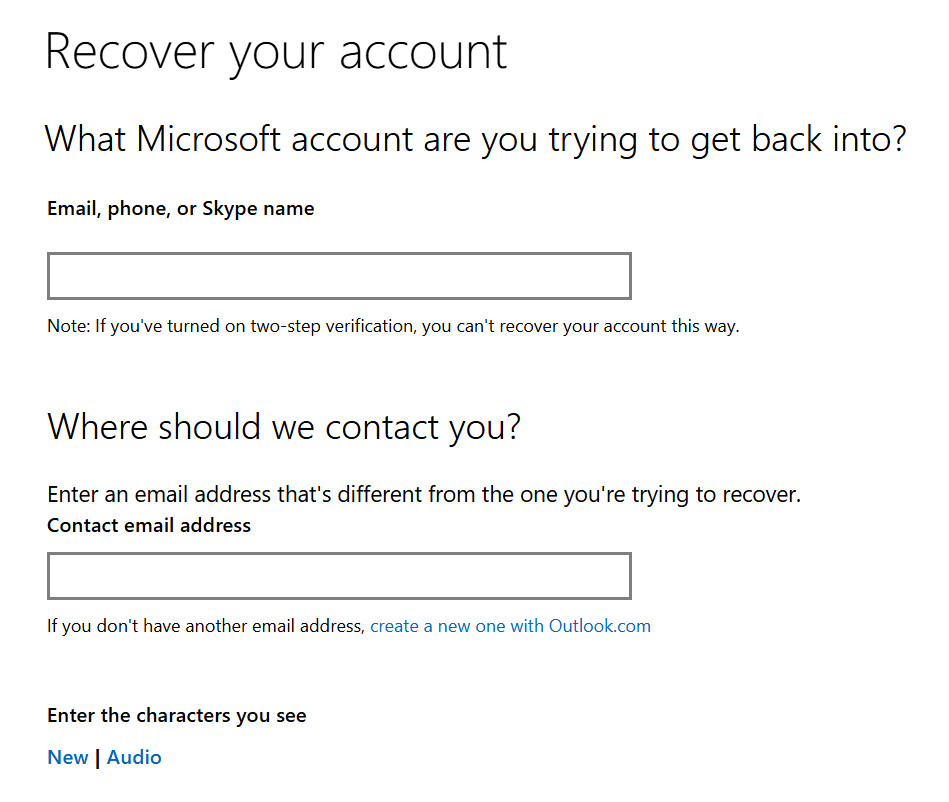
Task: Click the word "Note:" below the first field
Action: coord(69,326)
